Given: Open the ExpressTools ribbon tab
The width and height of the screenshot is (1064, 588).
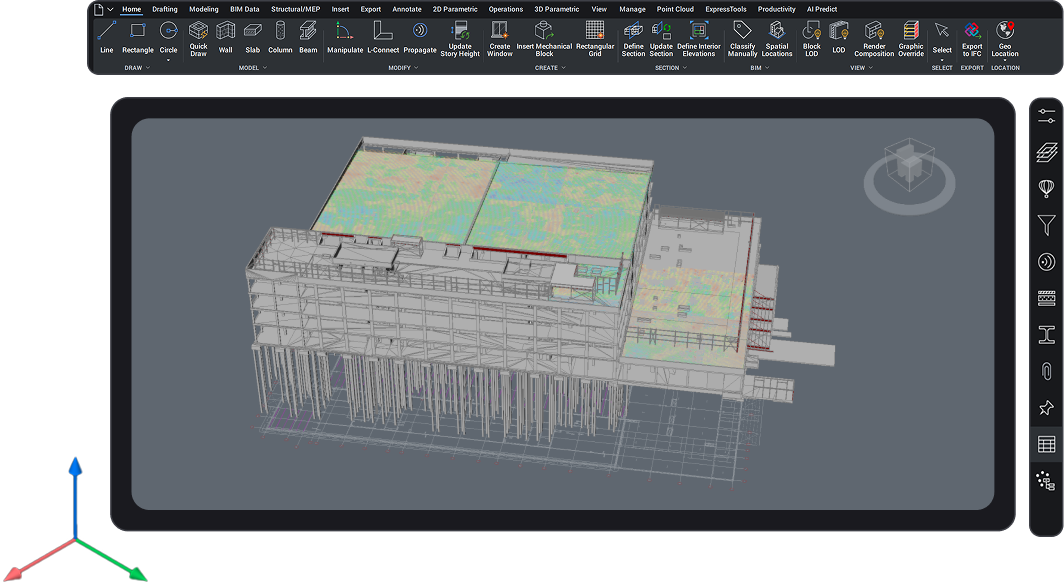Looking at the screenshot, I should [725, 9].
